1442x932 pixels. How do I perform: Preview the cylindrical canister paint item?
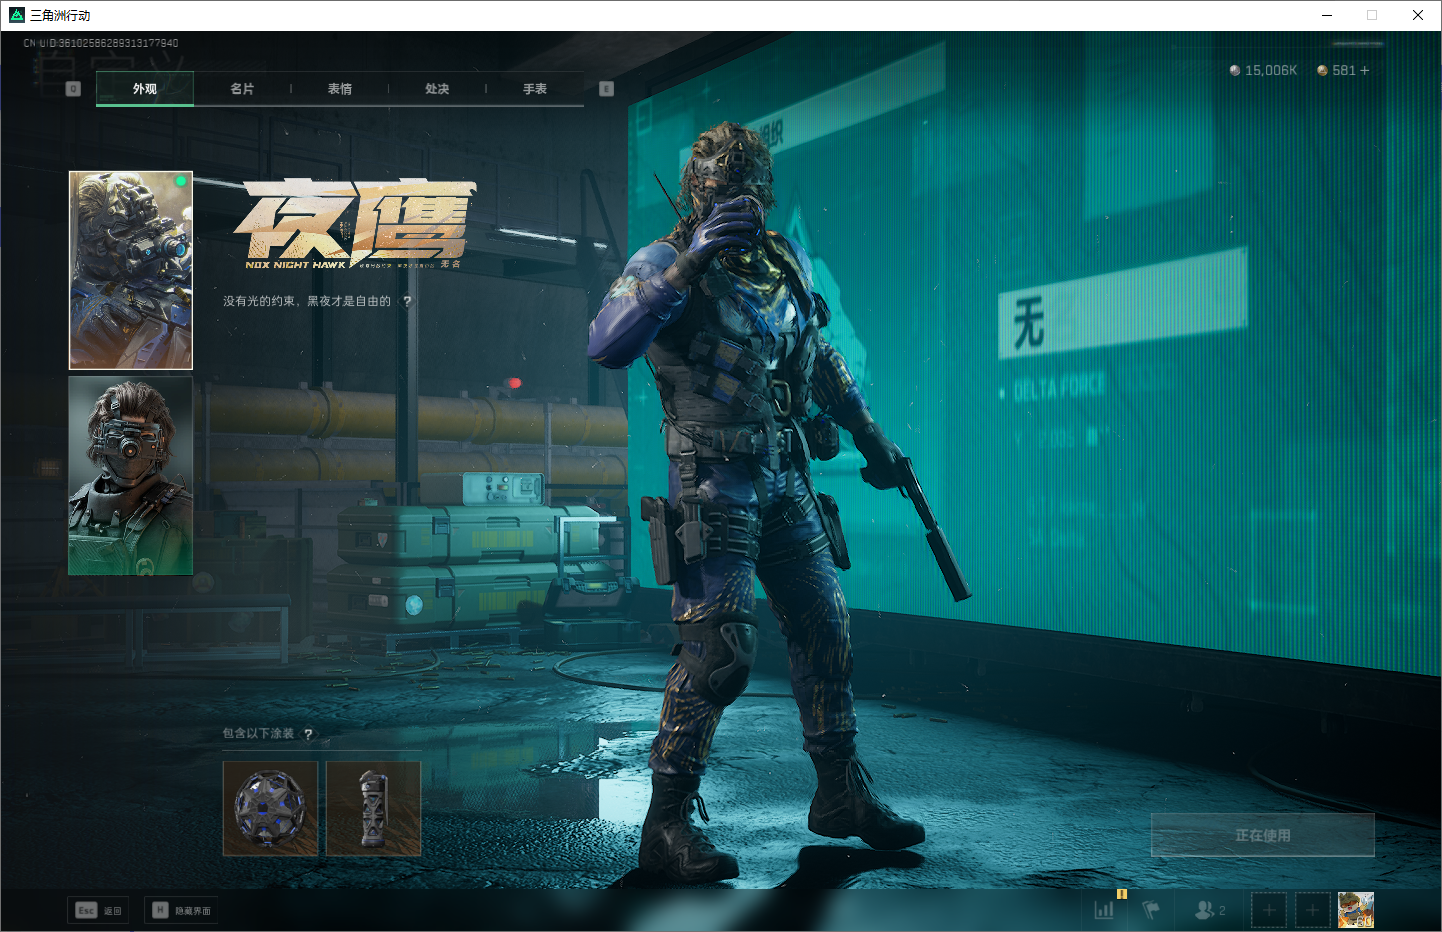(x=373, y=808)
